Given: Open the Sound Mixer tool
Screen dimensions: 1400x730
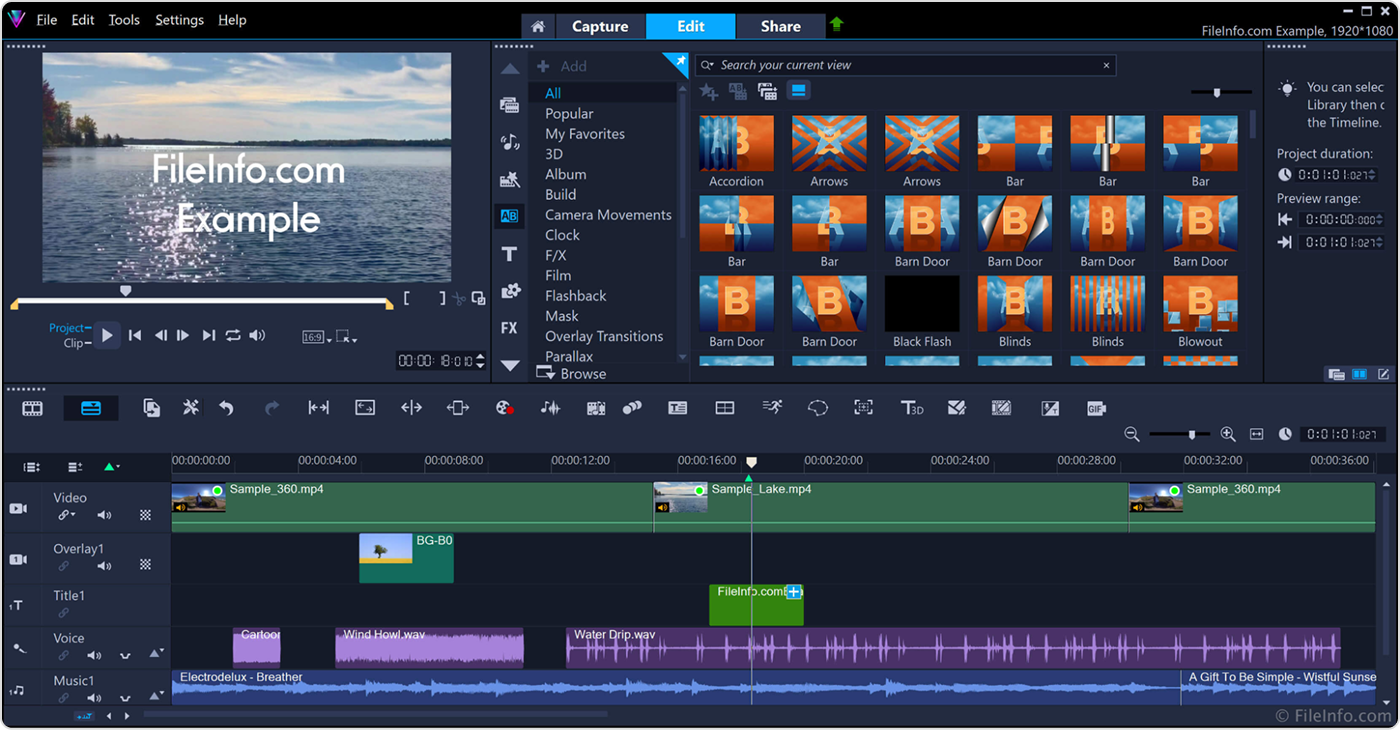Looking at the screenshot, I should [550, 408].
